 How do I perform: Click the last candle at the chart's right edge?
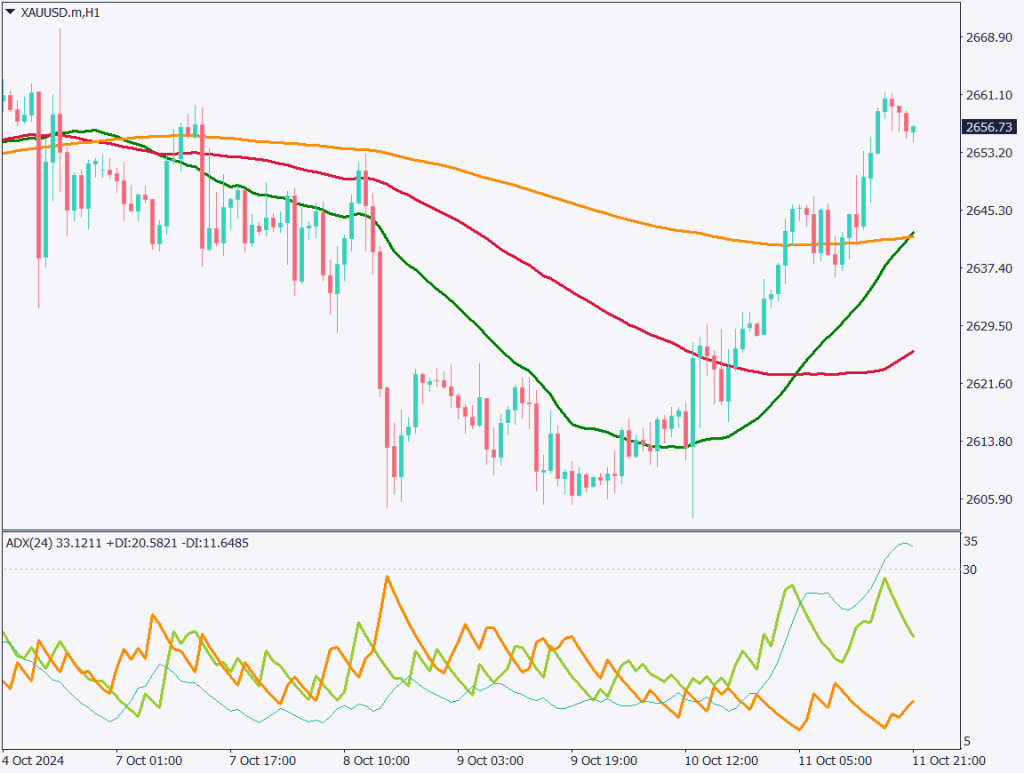coord(913,129)
